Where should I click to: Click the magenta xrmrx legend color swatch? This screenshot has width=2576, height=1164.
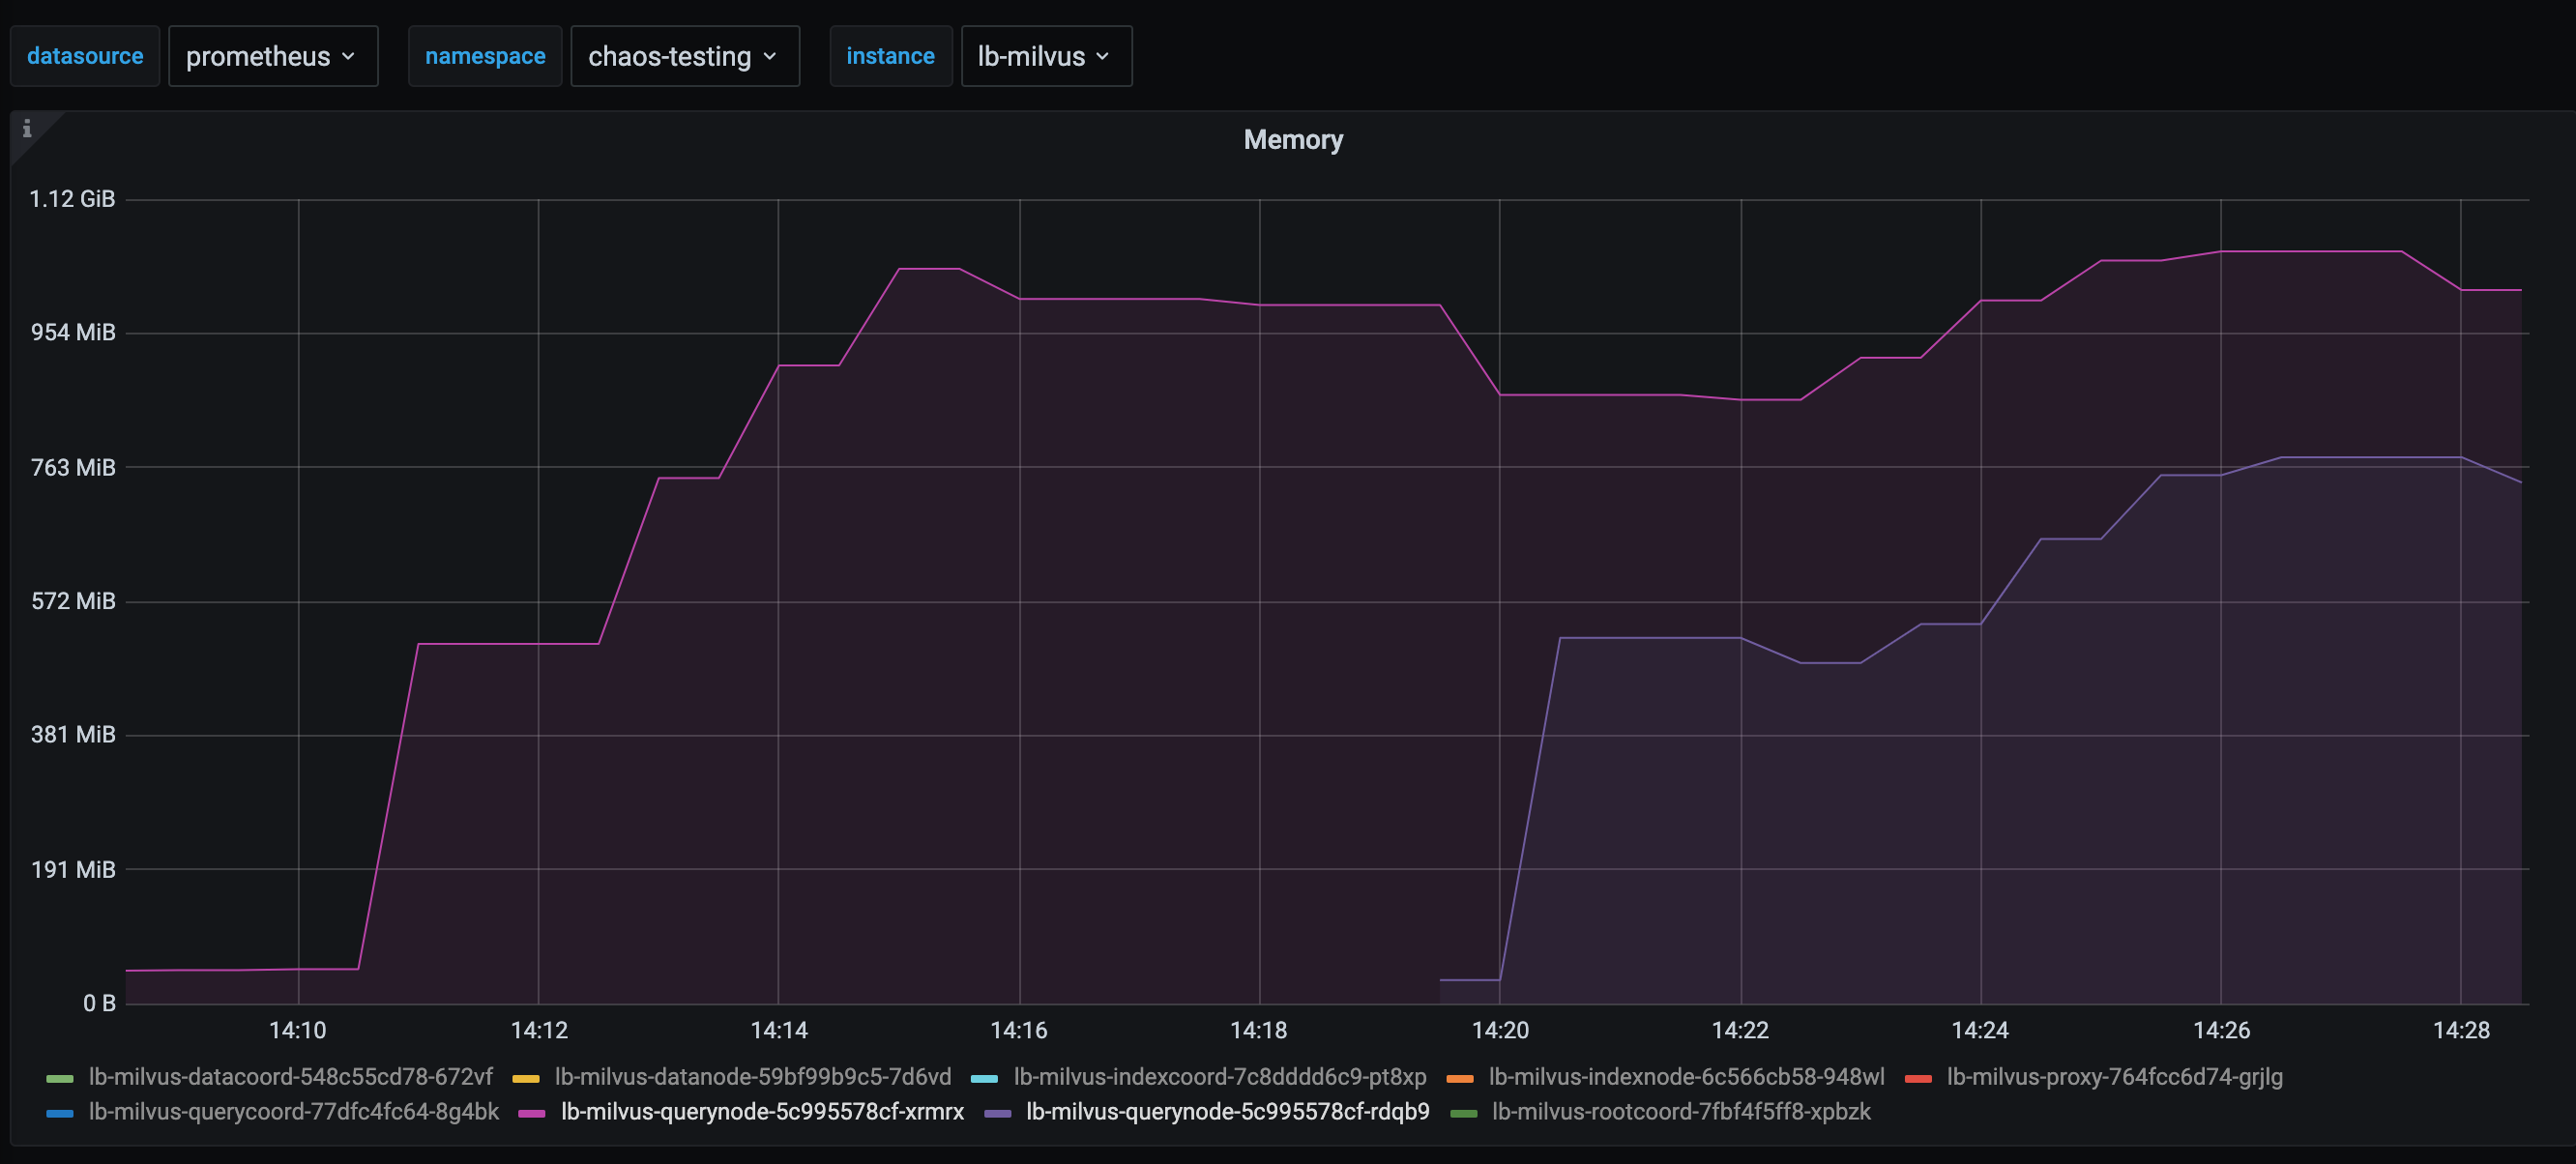click(531, 1112)
